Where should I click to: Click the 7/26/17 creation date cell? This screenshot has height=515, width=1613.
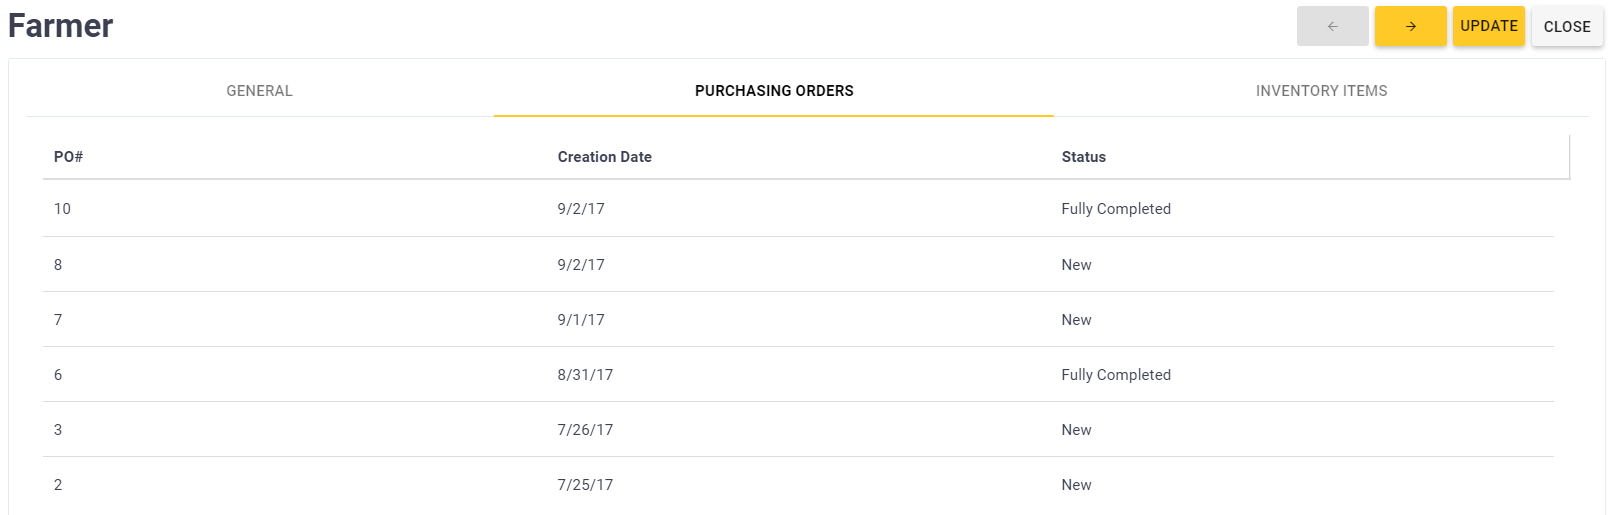click(585, 430)
